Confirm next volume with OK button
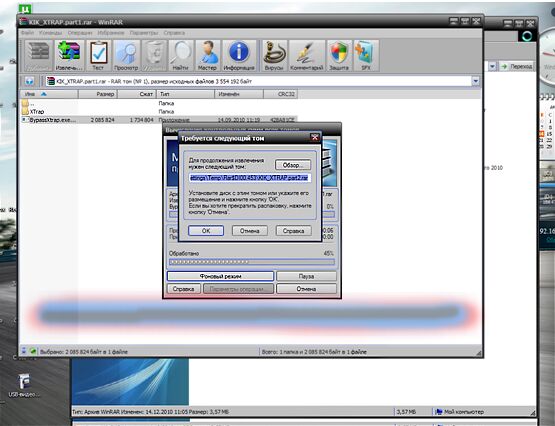This screenshot has height=426, width=555. tap(206, 231)
